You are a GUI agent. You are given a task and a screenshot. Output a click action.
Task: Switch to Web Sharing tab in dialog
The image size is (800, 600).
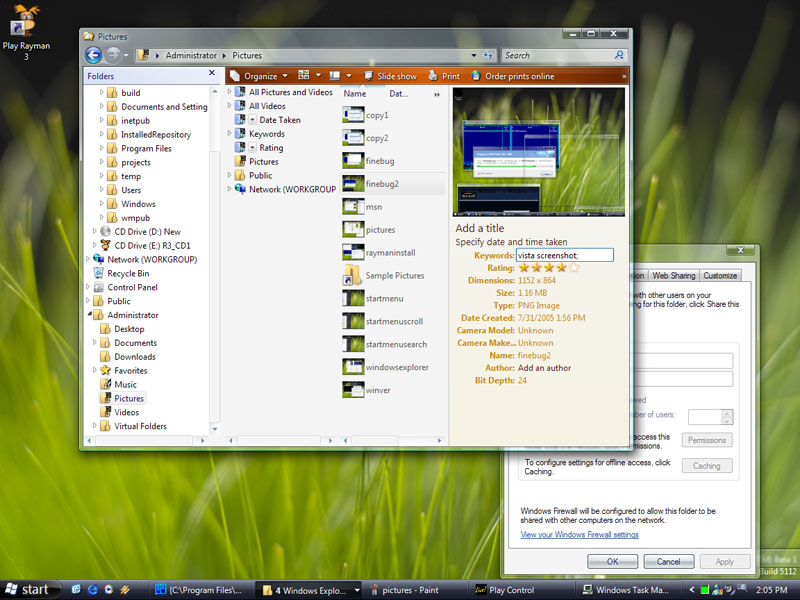[x=673, y=276]
